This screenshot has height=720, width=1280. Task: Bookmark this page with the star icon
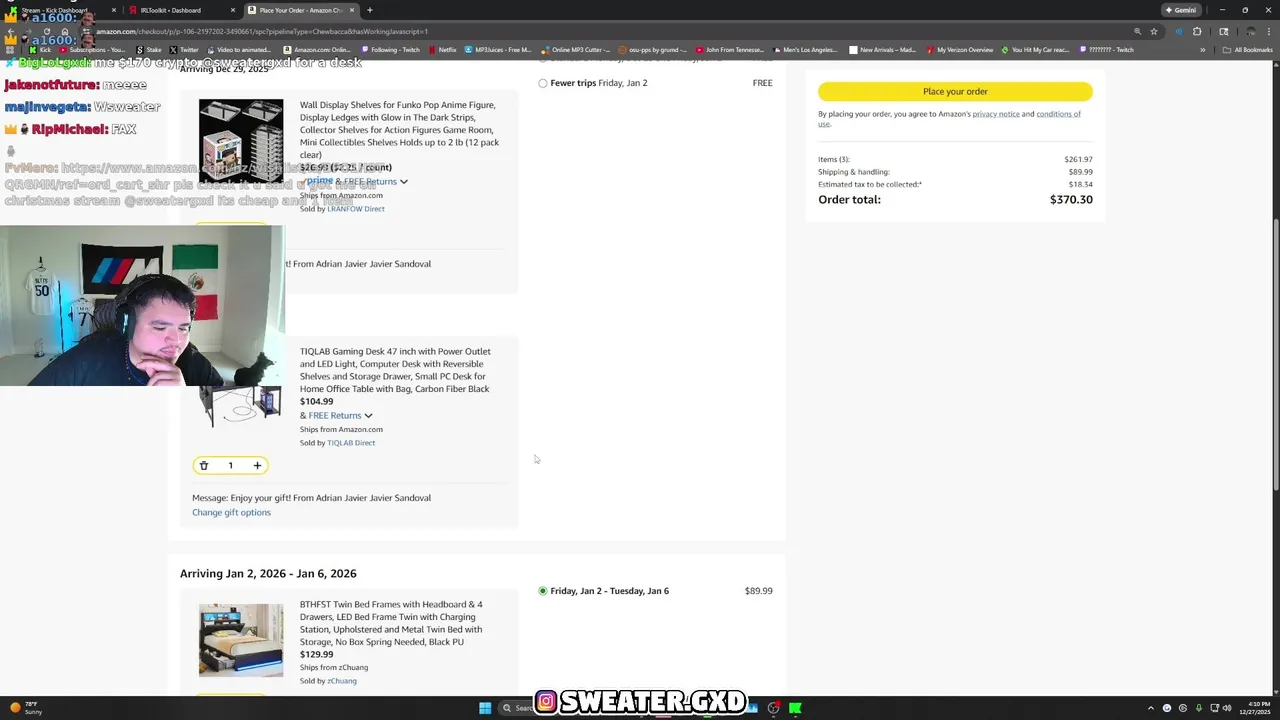[x=1153, y=31]
